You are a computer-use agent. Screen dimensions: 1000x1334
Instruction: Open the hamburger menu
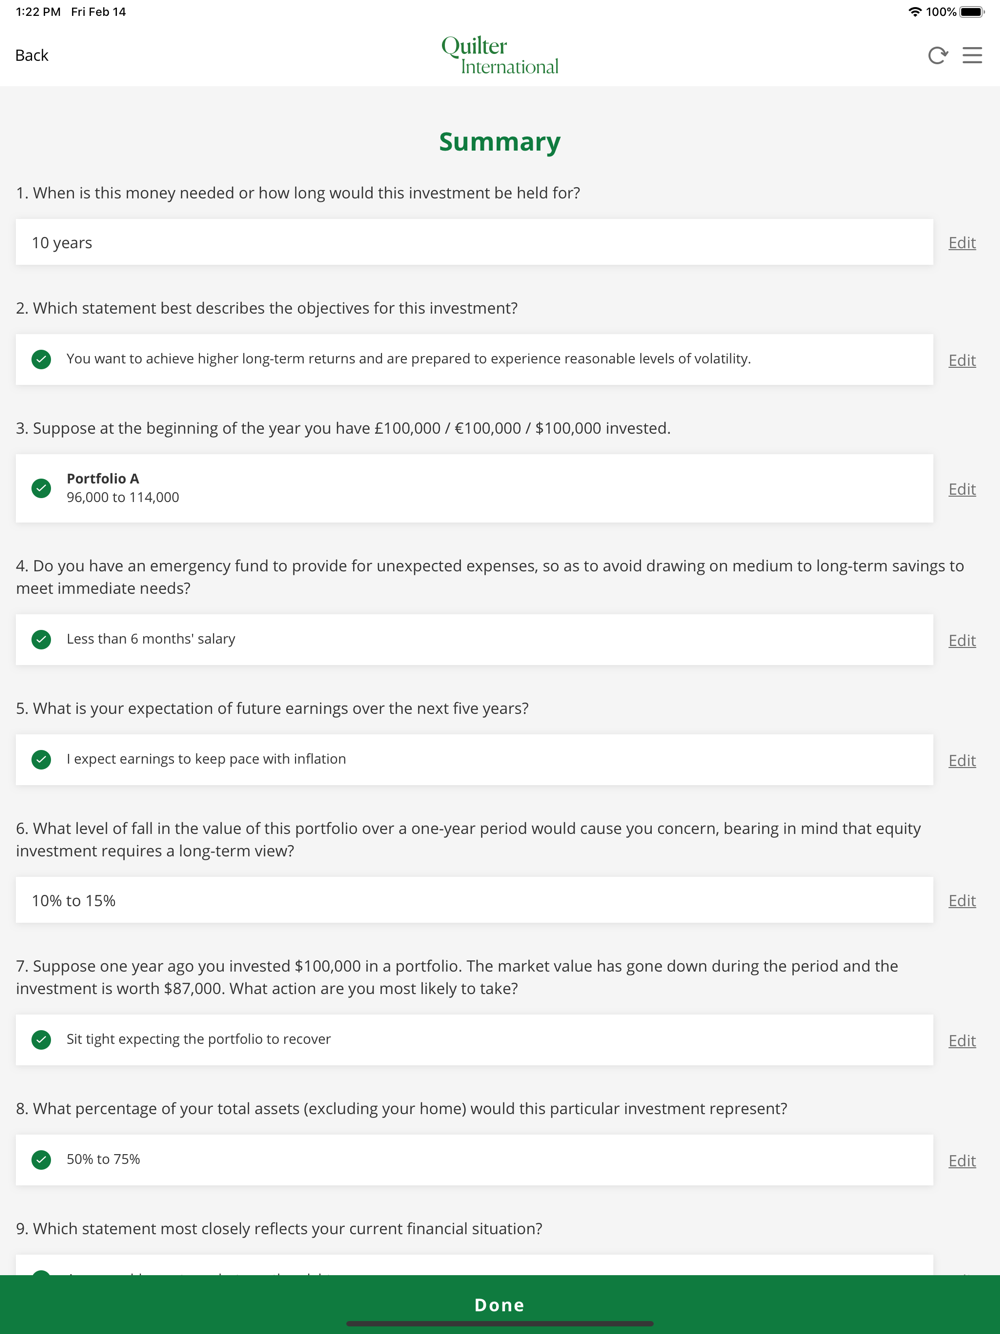coord(972,56)
